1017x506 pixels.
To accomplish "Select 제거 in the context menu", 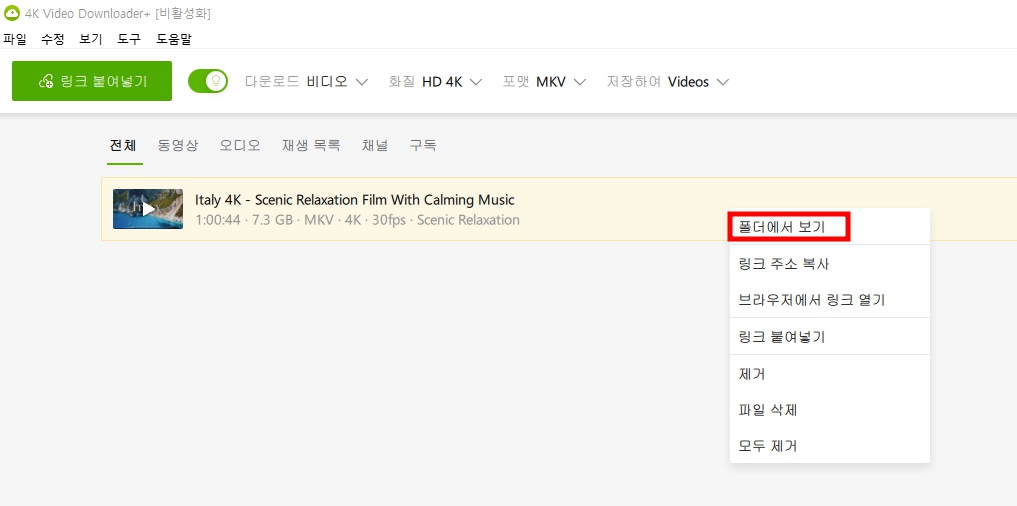I will click(x=830, y=374).
